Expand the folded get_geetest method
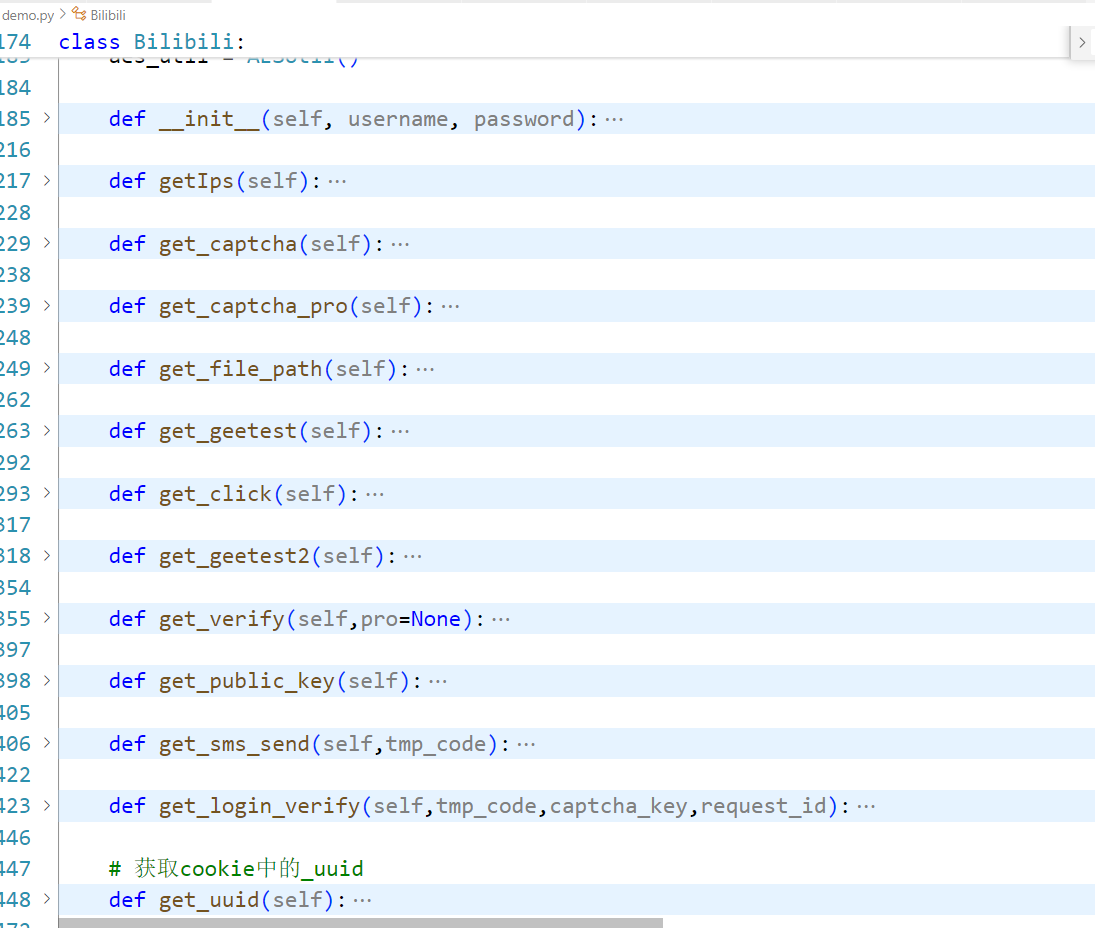 47,430
